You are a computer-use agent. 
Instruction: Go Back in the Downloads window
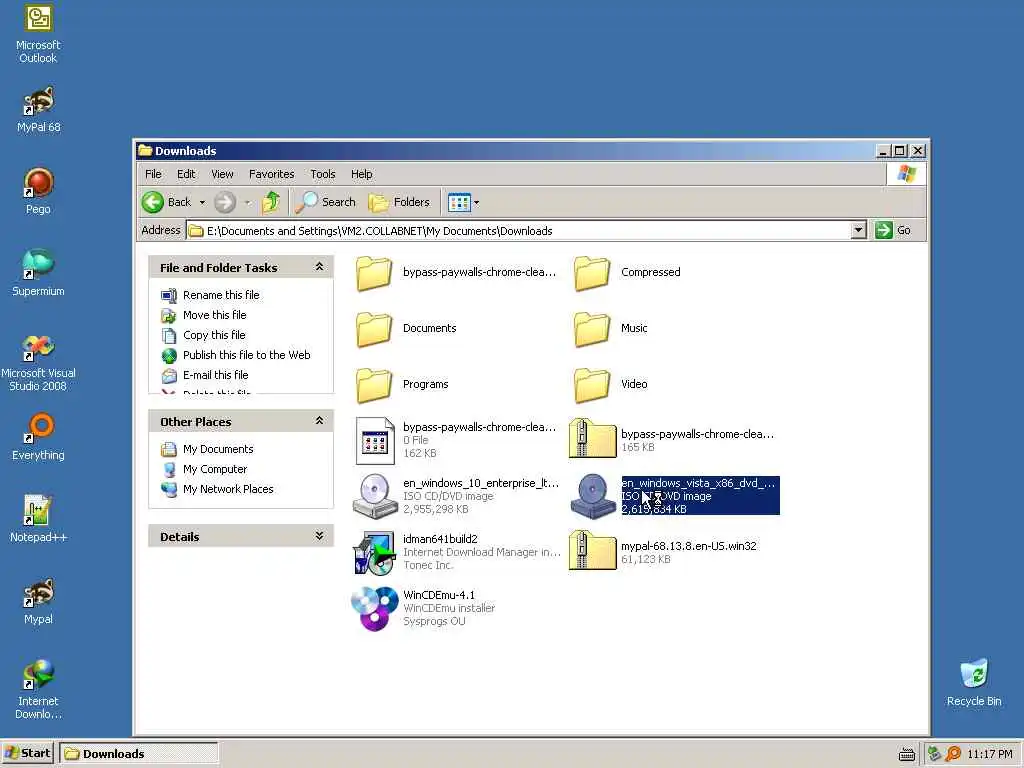[167, 202]
